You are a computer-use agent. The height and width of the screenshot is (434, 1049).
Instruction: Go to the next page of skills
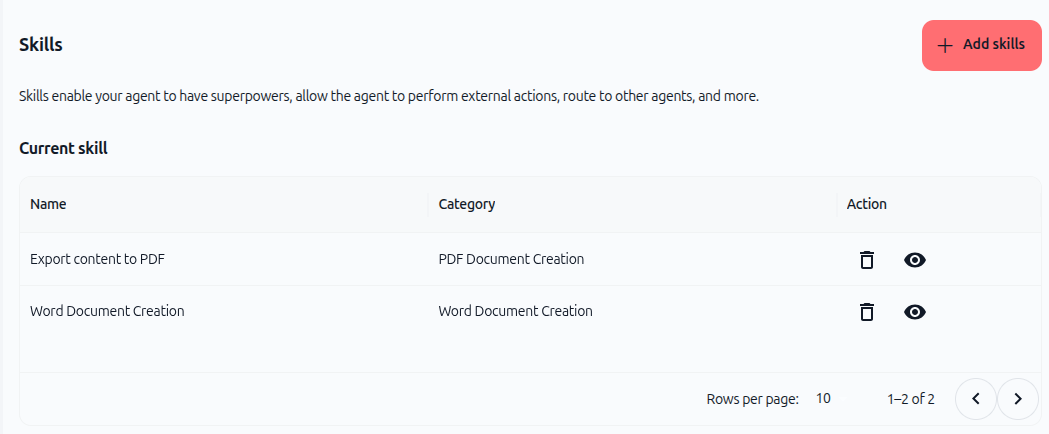pyautogui.click(x=1018, y=399)
